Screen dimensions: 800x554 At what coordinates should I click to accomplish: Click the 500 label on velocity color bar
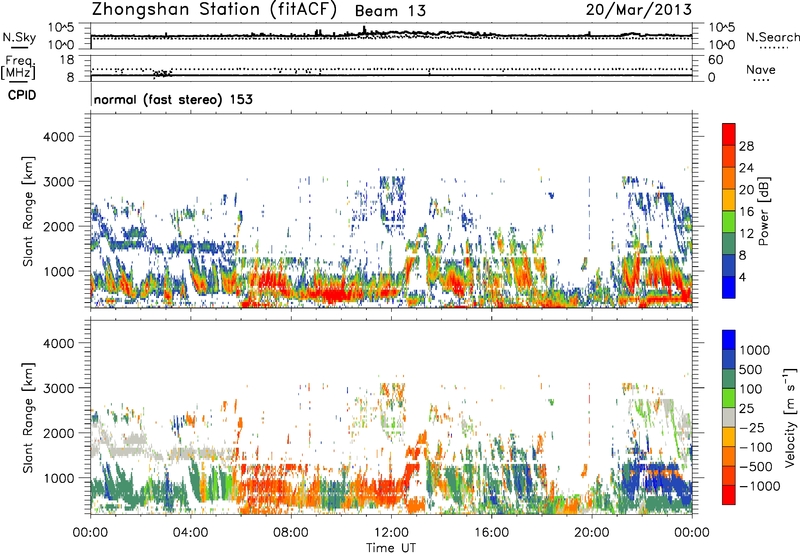(x=751, y=370)
